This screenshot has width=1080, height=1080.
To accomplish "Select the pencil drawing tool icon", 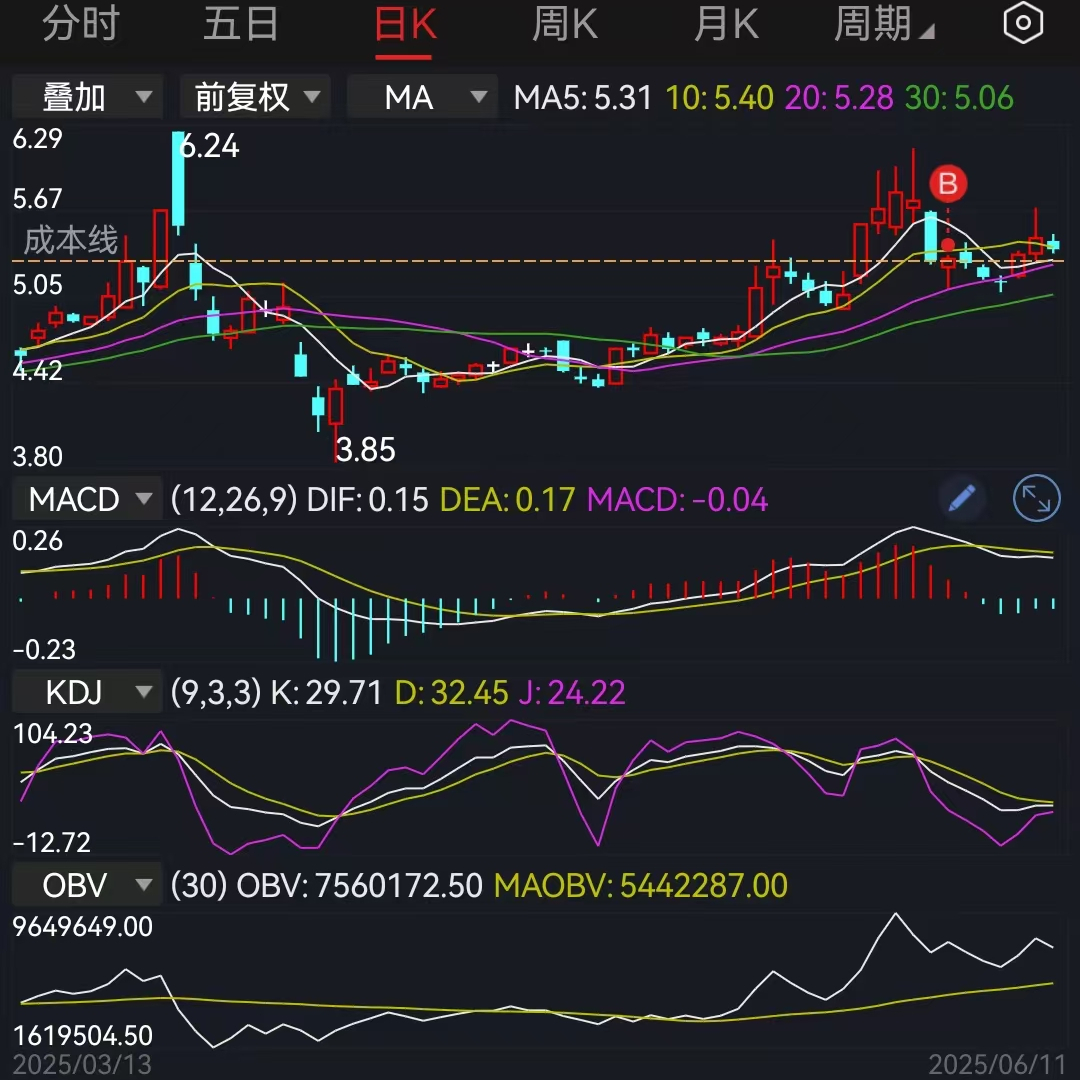I will (x=962, y=498).
